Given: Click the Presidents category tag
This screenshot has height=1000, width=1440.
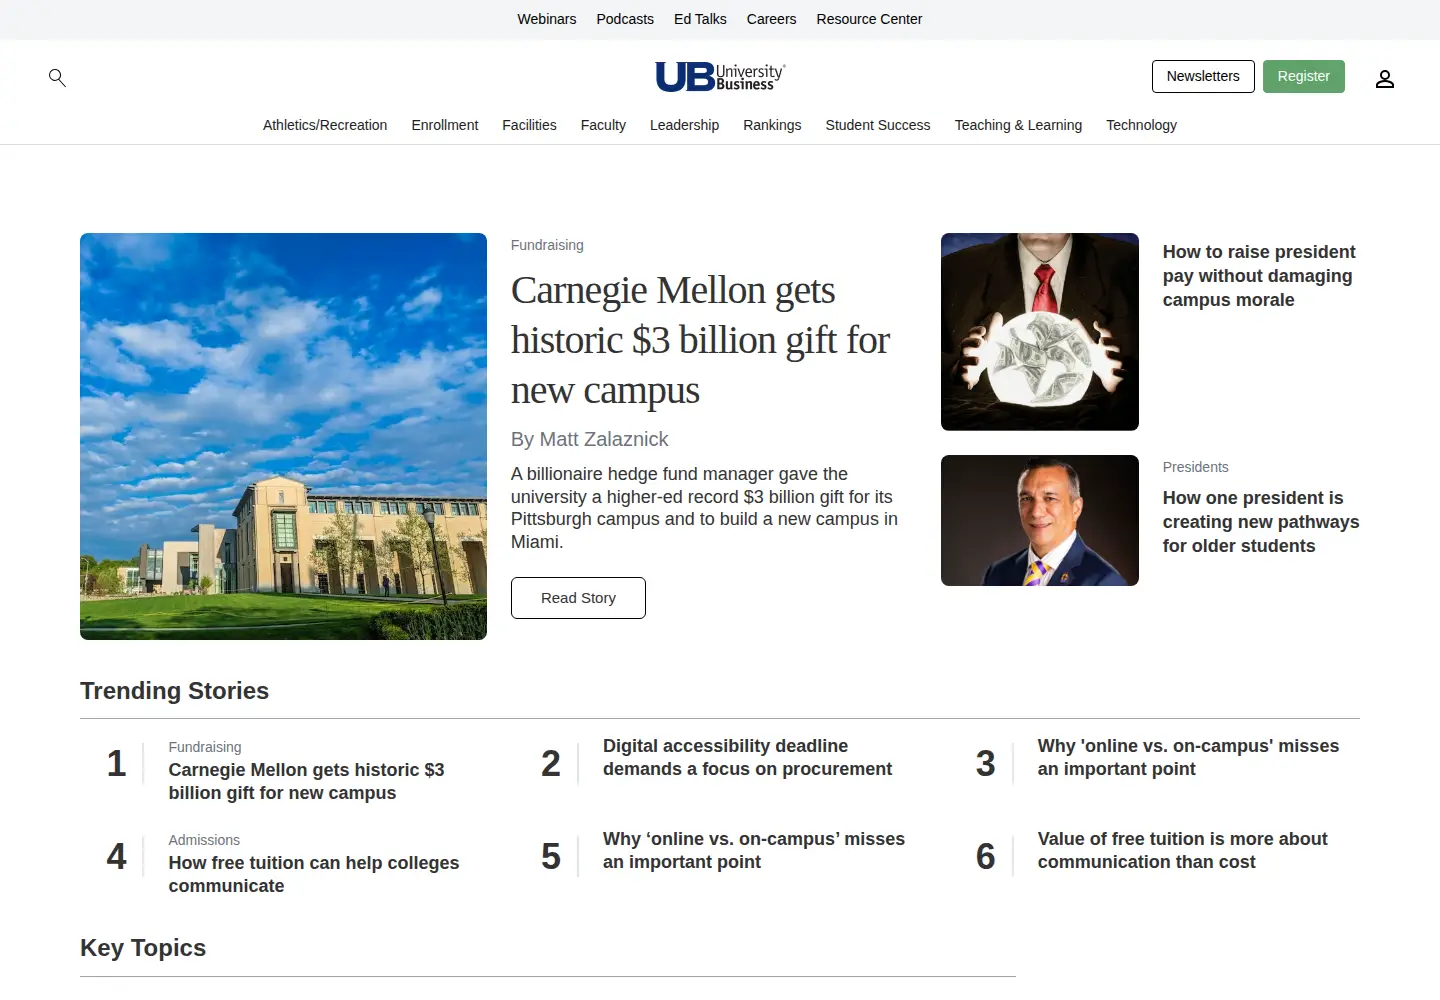Looking at the screenshot, I should [x=1195, y=467].
